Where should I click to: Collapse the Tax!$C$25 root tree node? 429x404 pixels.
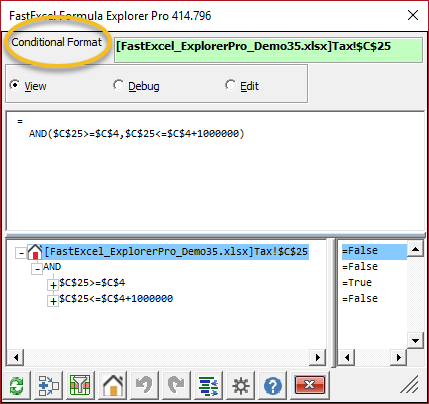(x=21, y=253)
